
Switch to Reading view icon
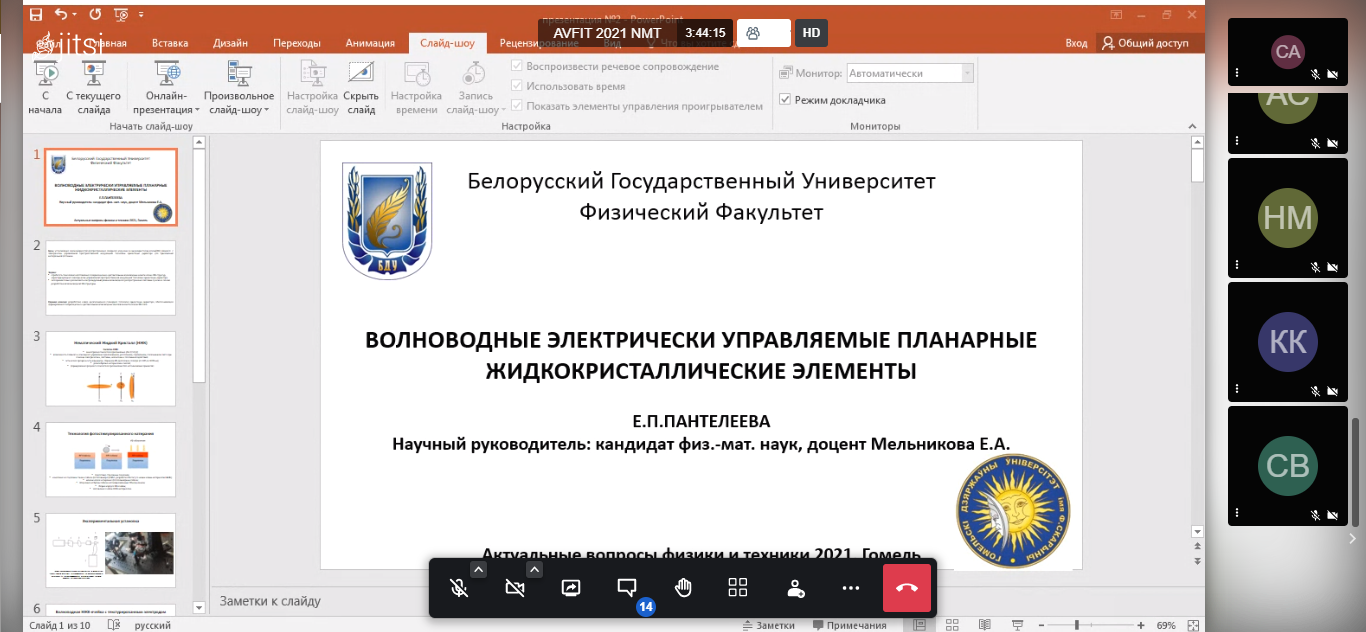point(986,625)
